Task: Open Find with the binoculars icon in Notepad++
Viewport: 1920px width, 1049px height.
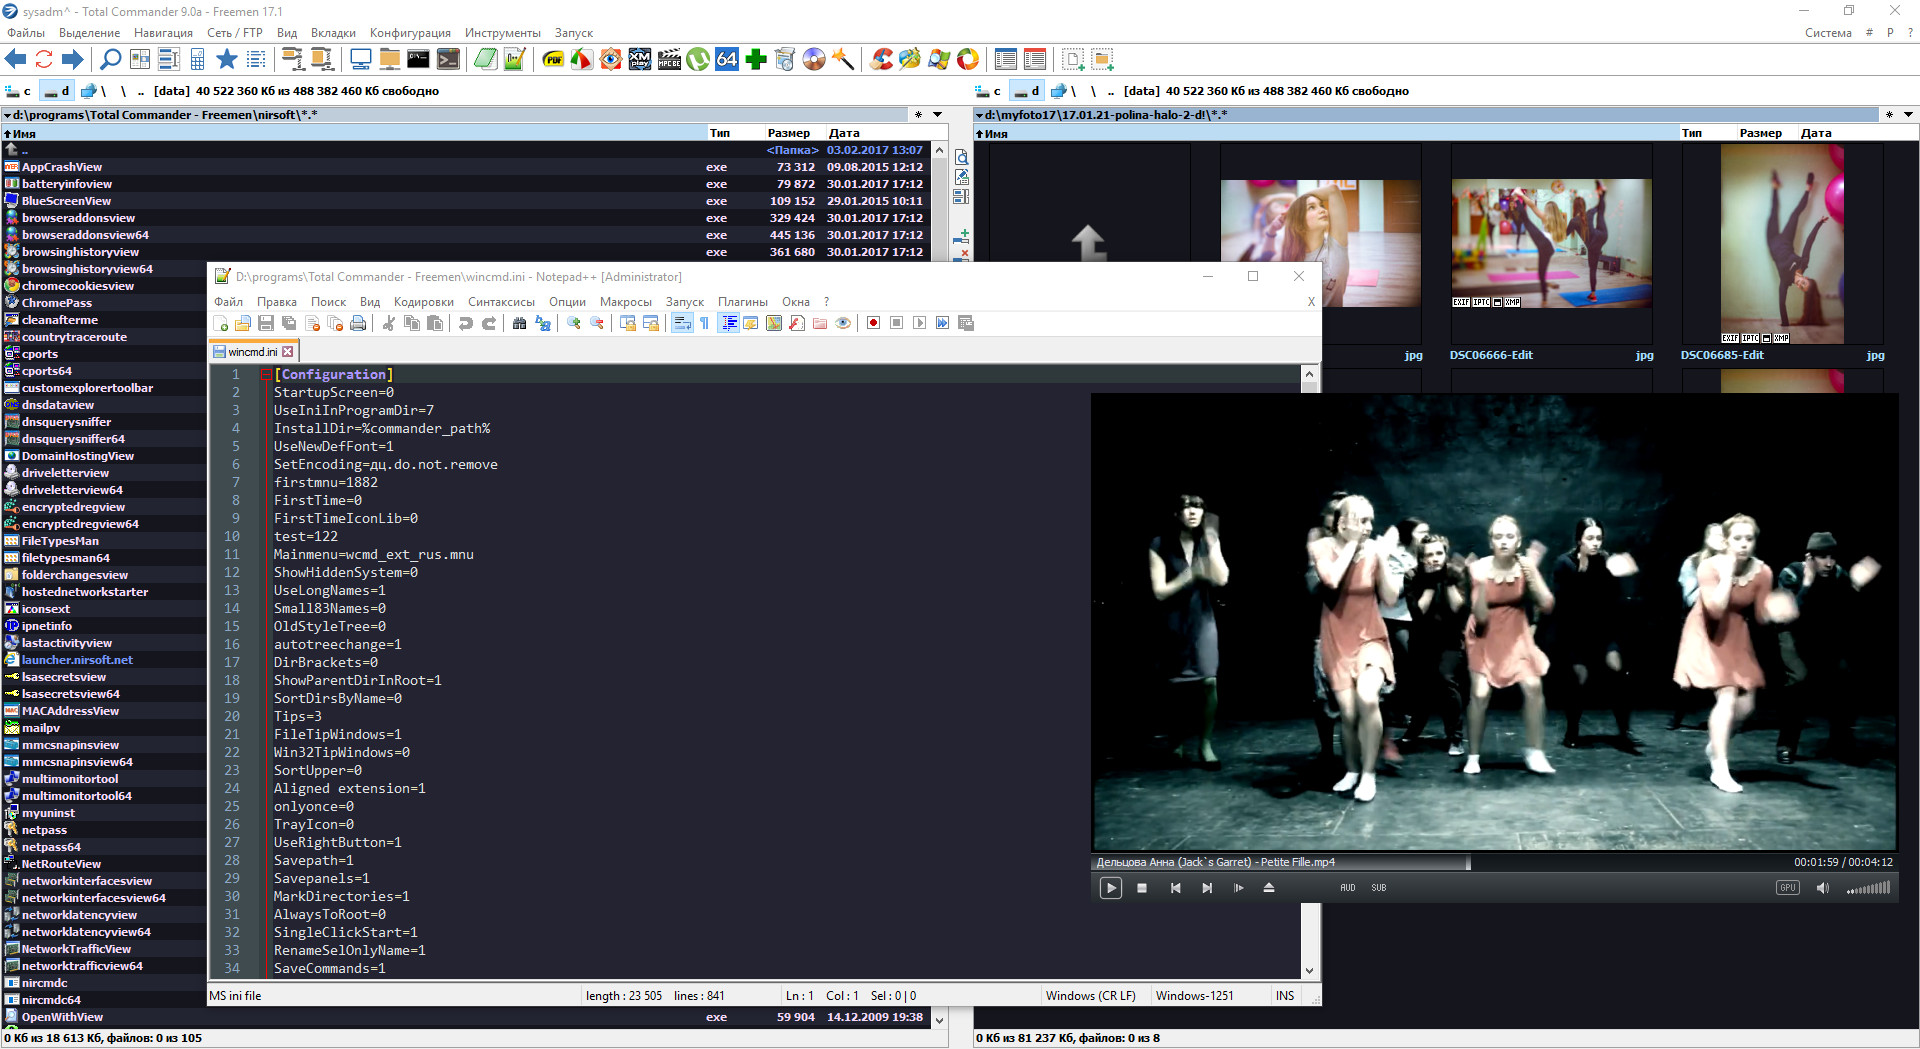Action: click(520, 323)
